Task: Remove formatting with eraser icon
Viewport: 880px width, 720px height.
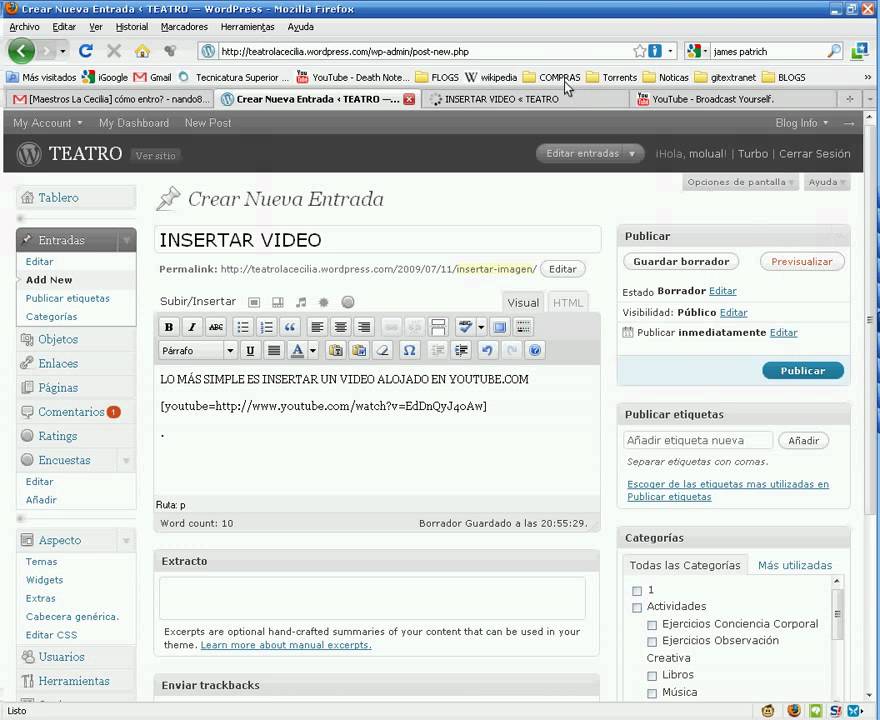Action: tap(383, 351)
